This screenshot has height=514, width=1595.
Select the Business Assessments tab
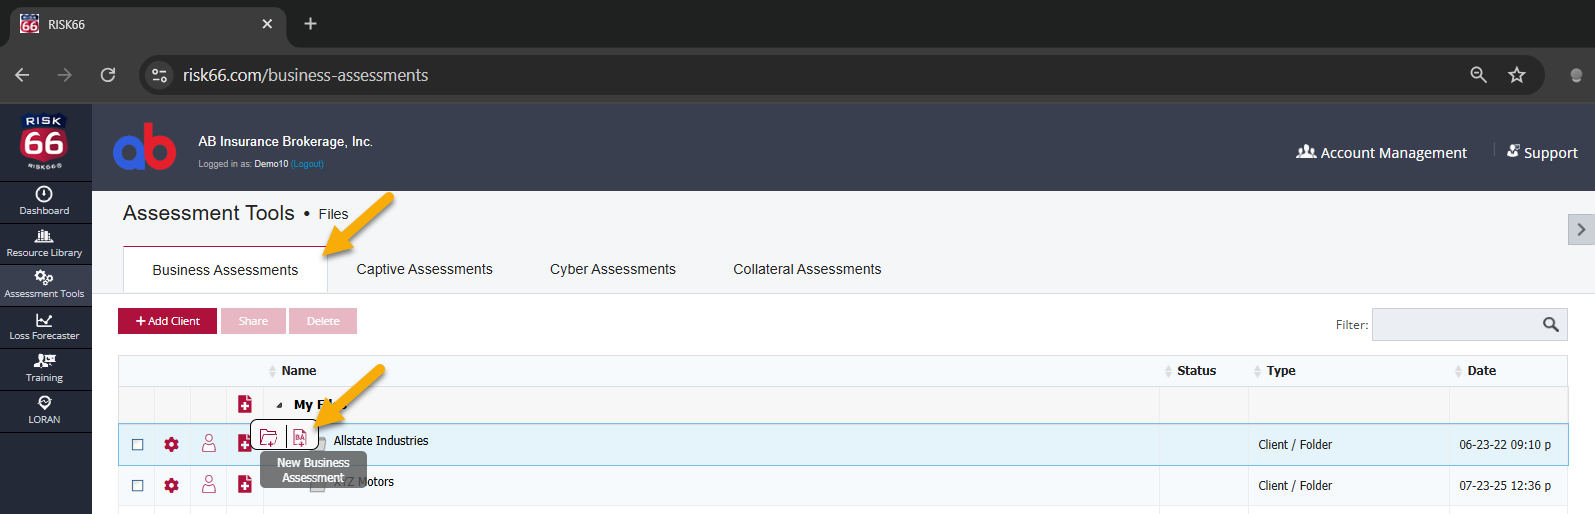click(x=225, y=270)
